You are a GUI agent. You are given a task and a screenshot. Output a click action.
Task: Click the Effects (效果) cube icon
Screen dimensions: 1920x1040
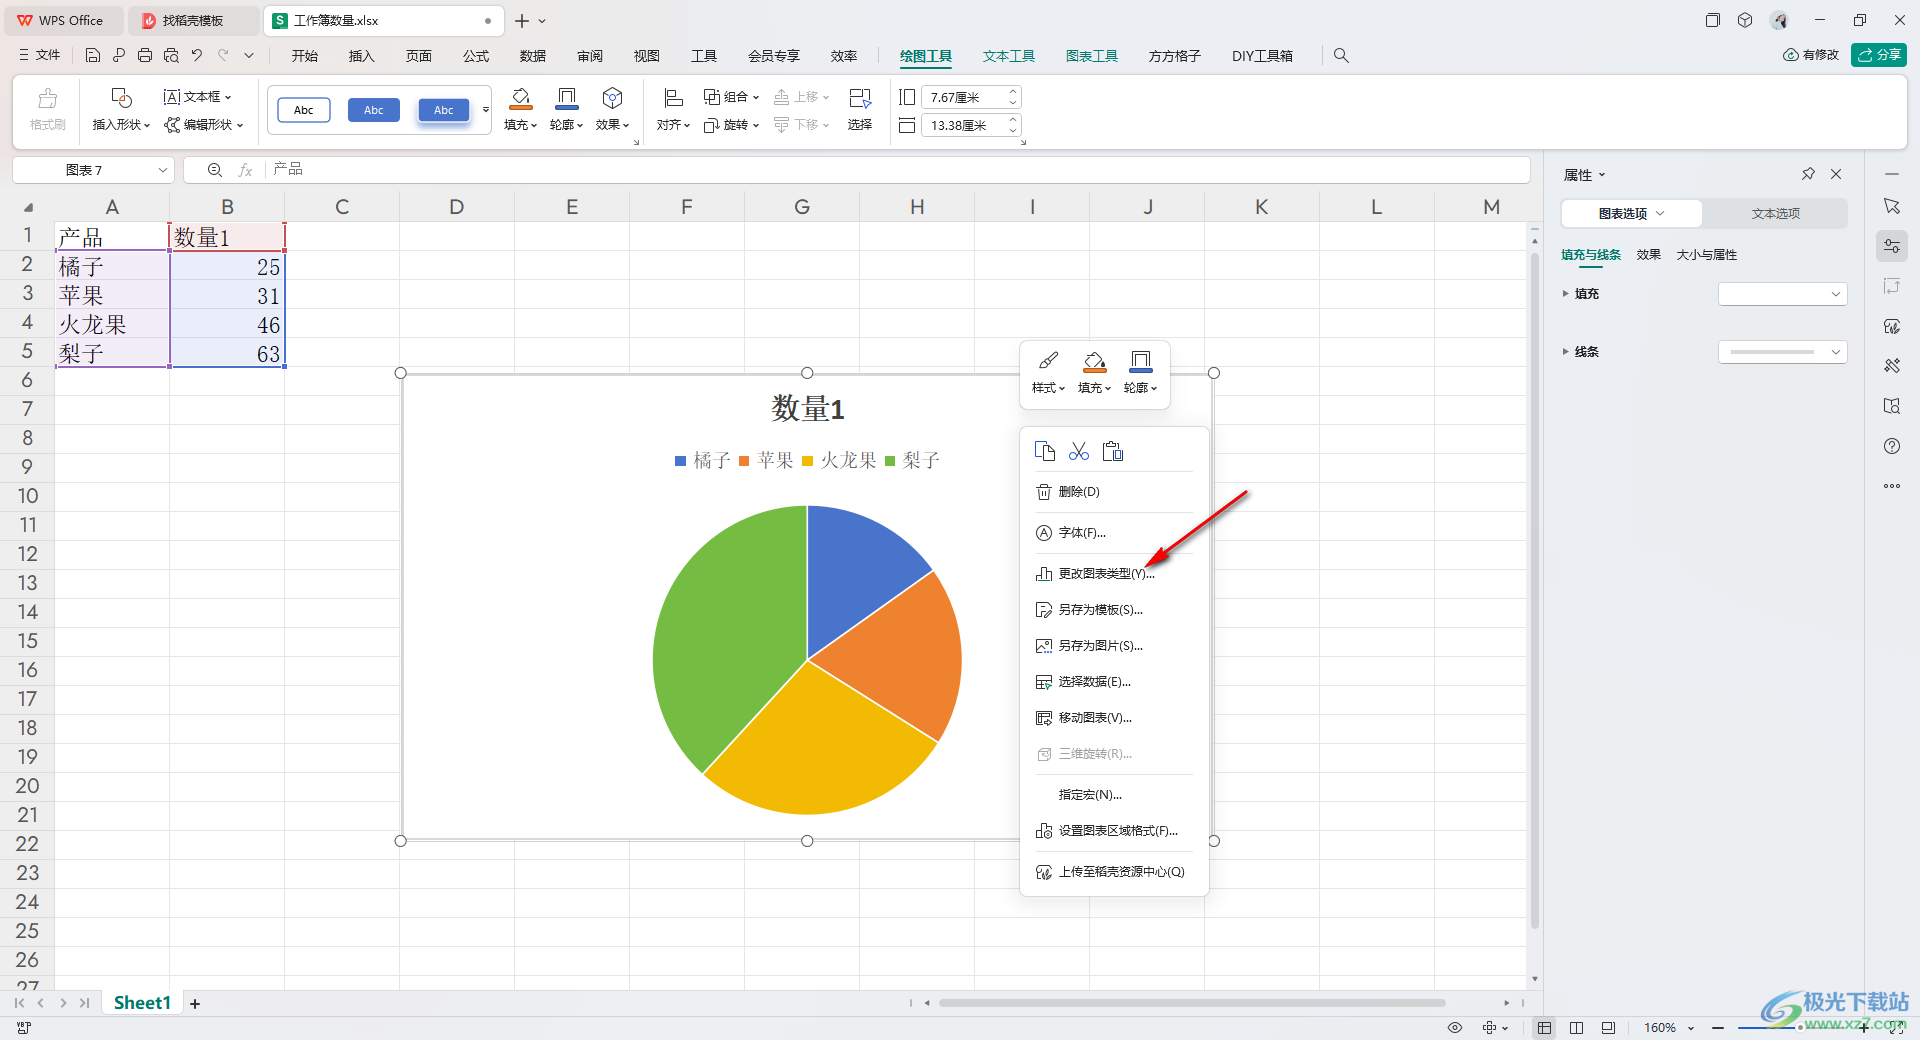[x=612, y=98]
